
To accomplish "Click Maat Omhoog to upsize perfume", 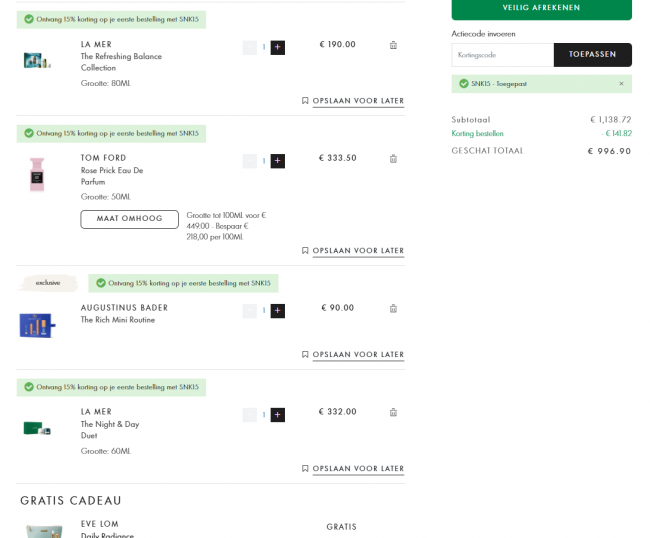I will [x=129, y=219].
